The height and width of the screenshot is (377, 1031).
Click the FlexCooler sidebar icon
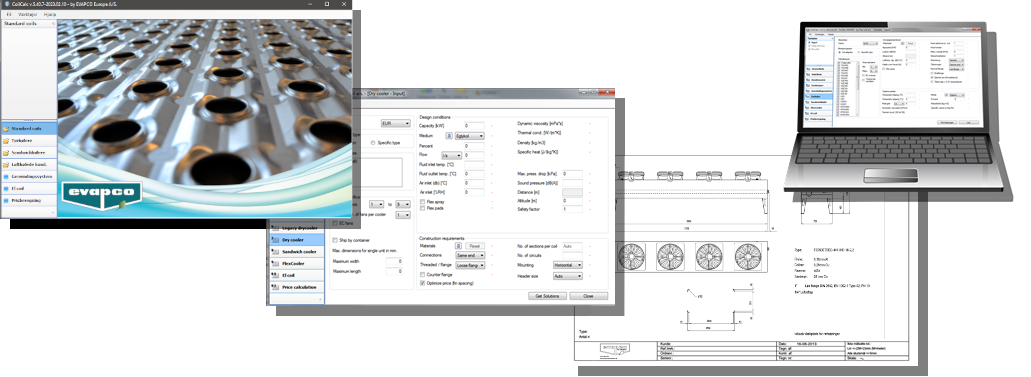[276, 264]
